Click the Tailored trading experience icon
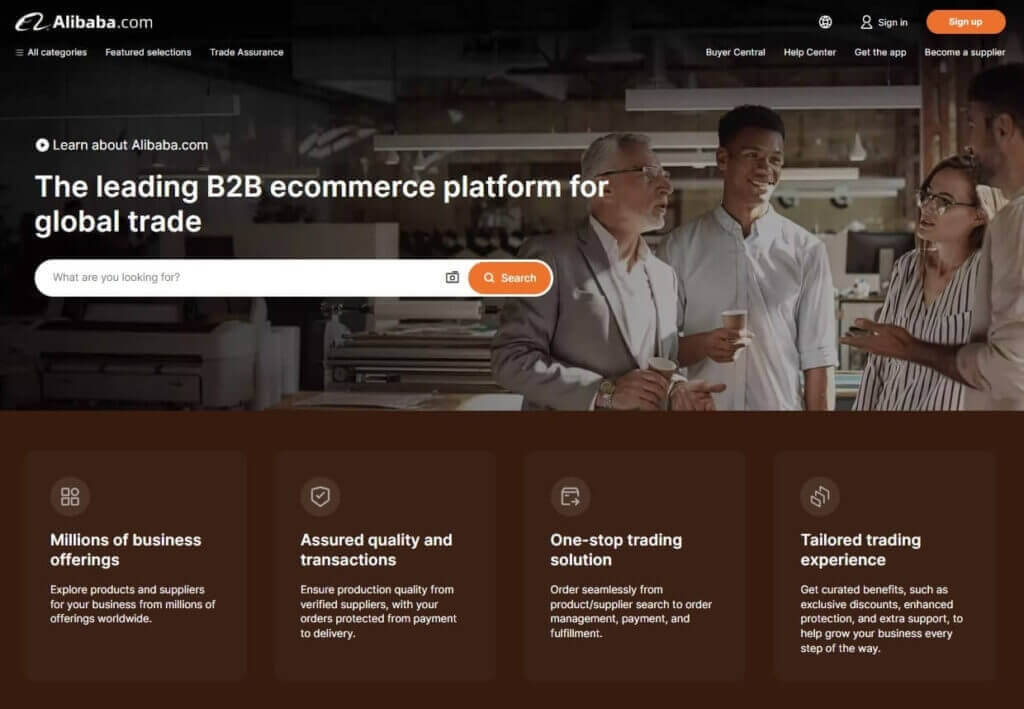Screen dimensions: 1024x709 (x=820, y=496)
